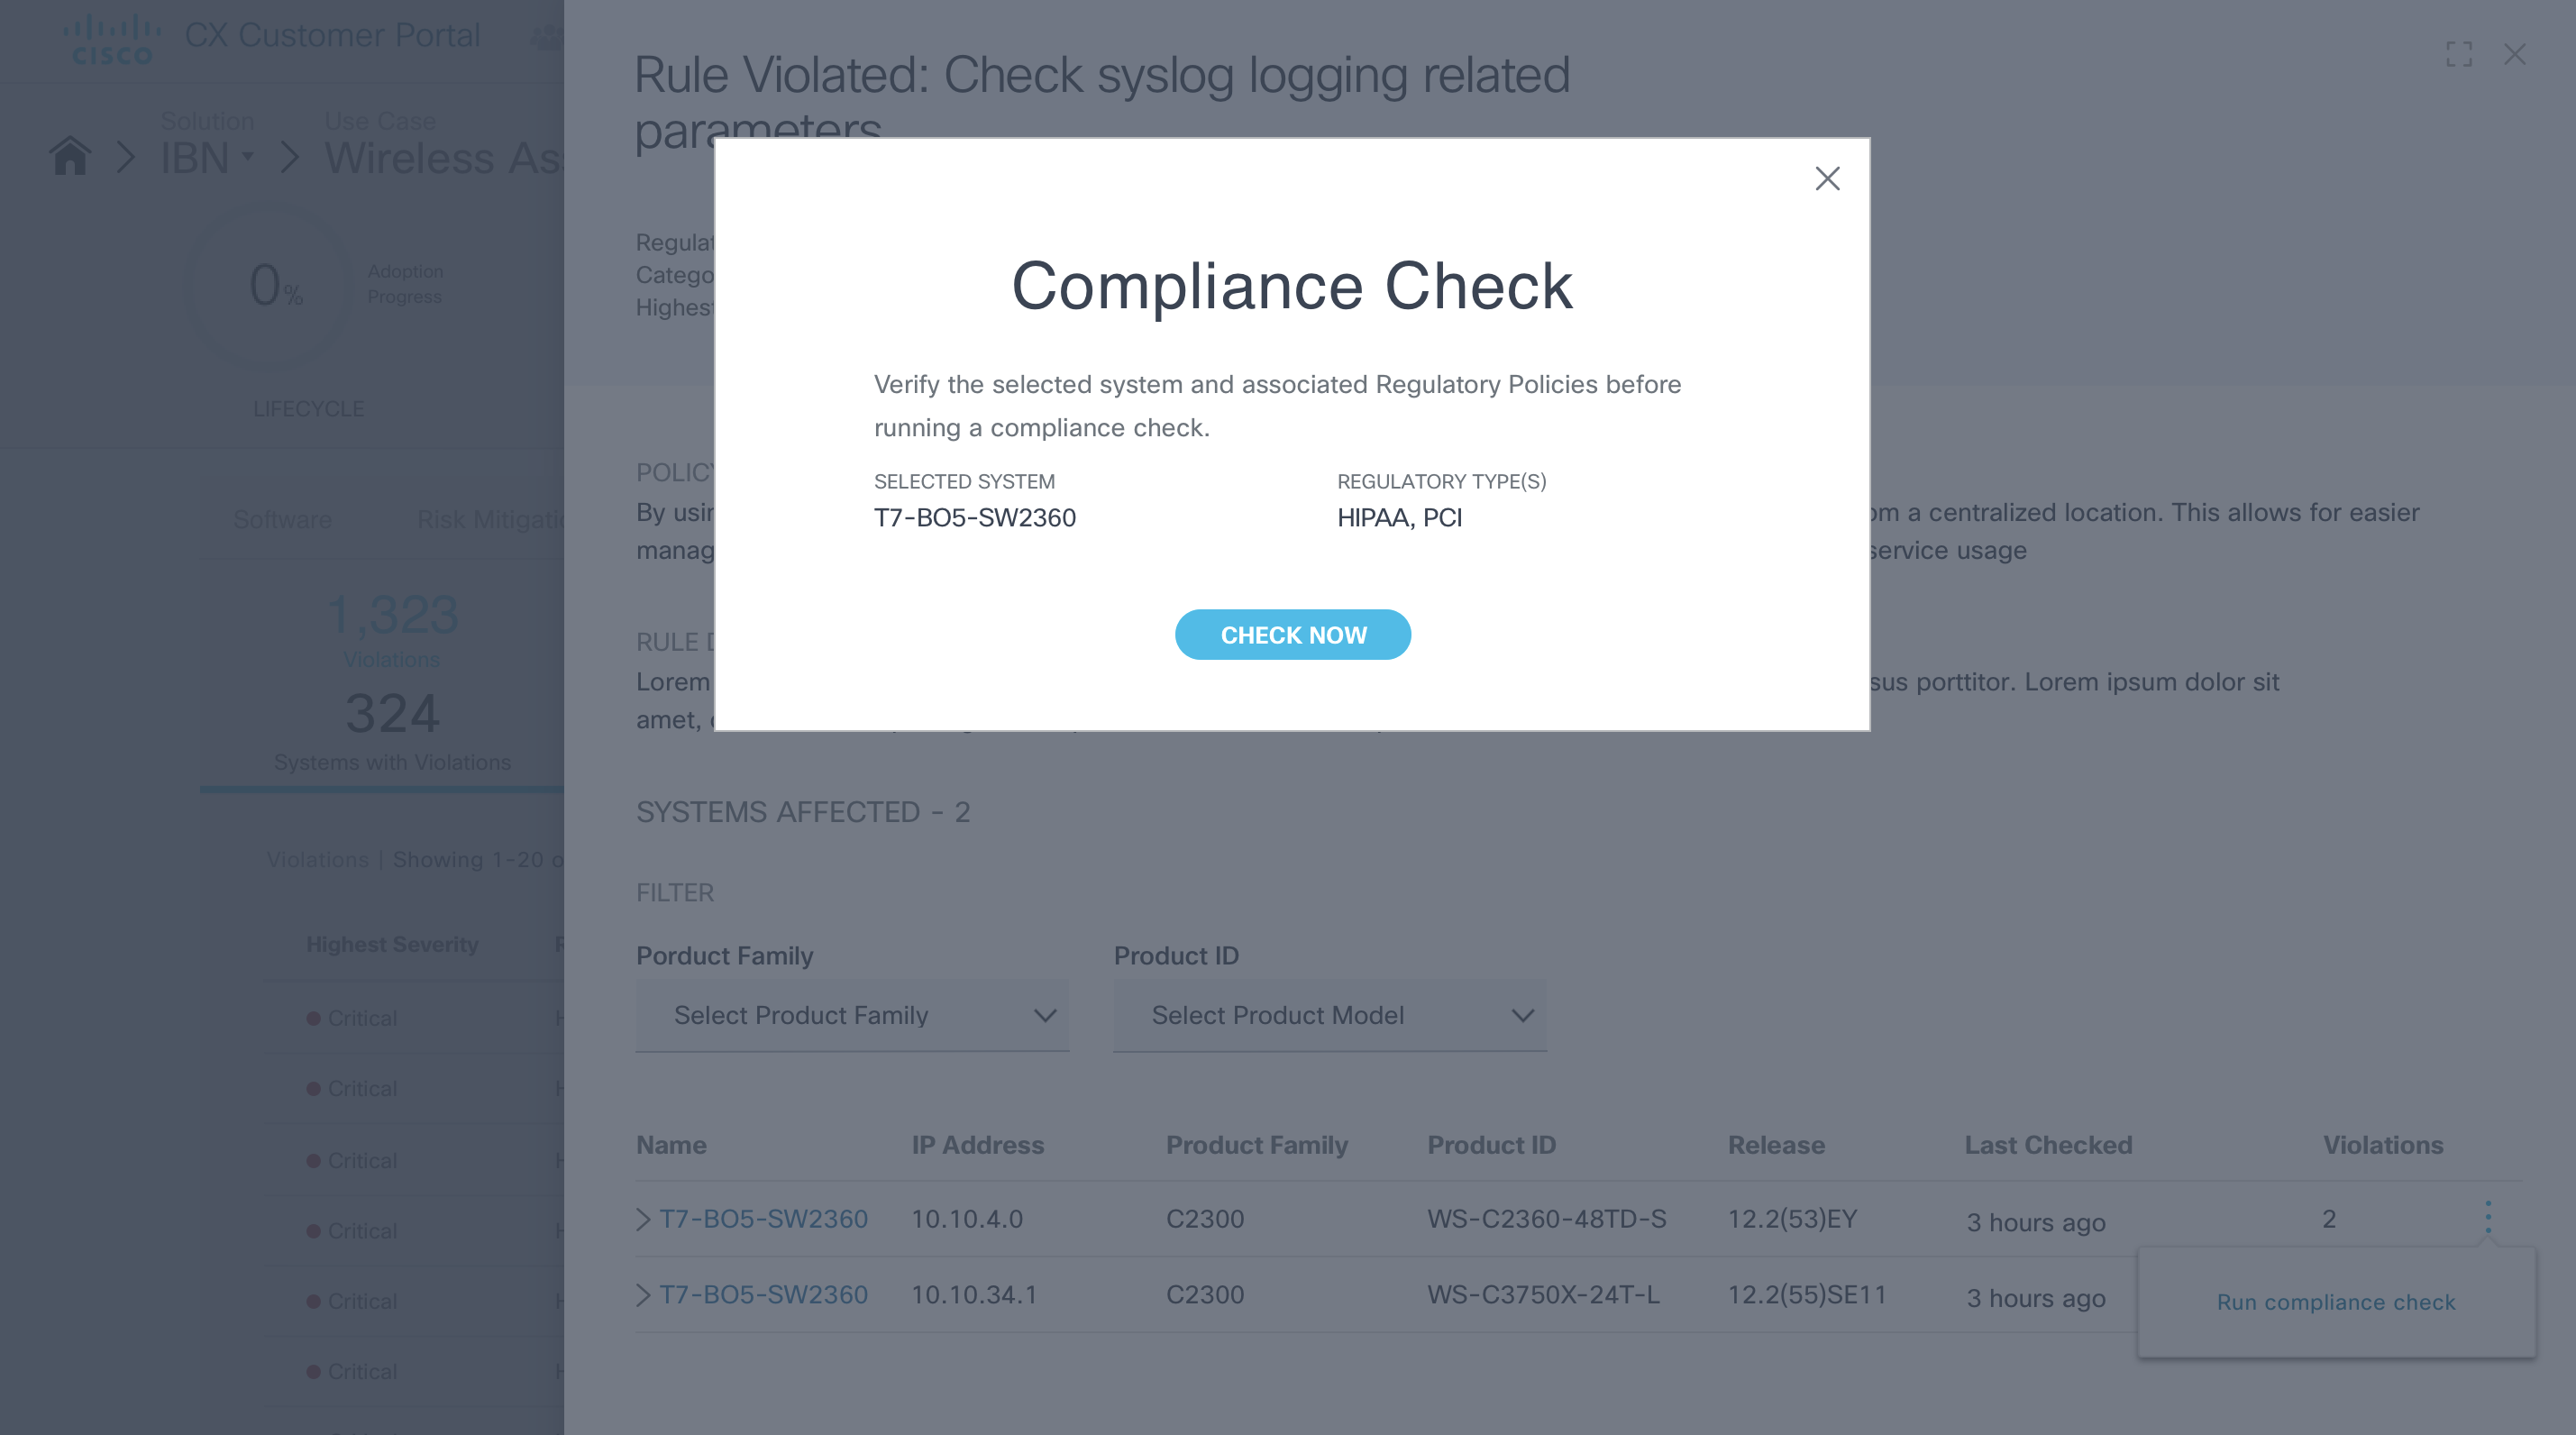Click the Violations column header

(x=2382, y=1145)
